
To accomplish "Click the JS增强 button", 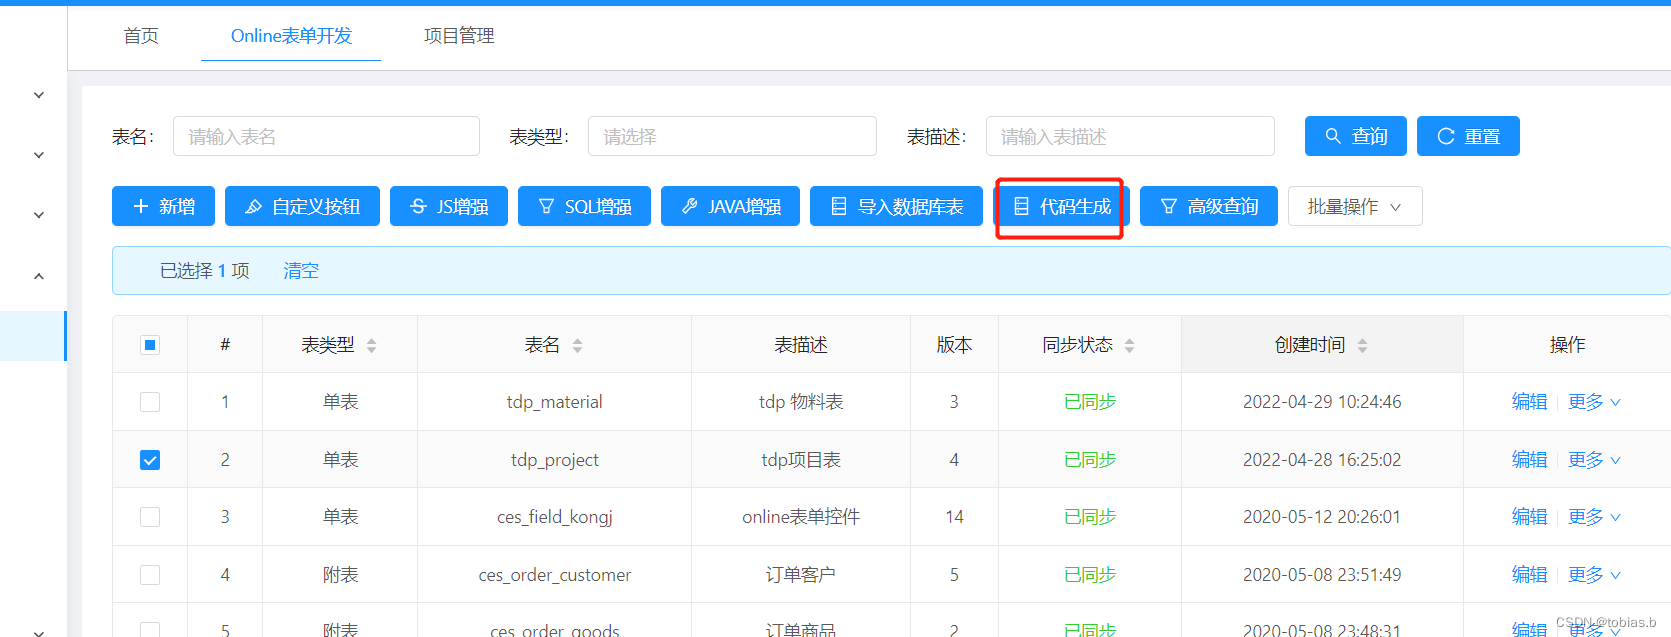I will [x=449, y=206].
